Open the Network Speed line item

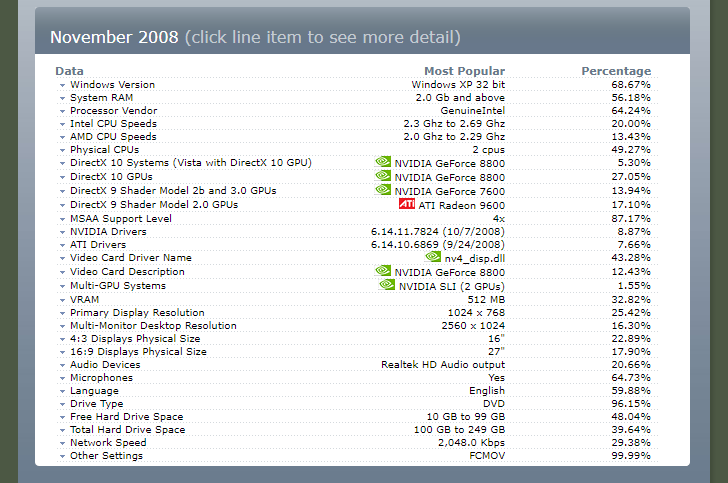coord(108,443)
